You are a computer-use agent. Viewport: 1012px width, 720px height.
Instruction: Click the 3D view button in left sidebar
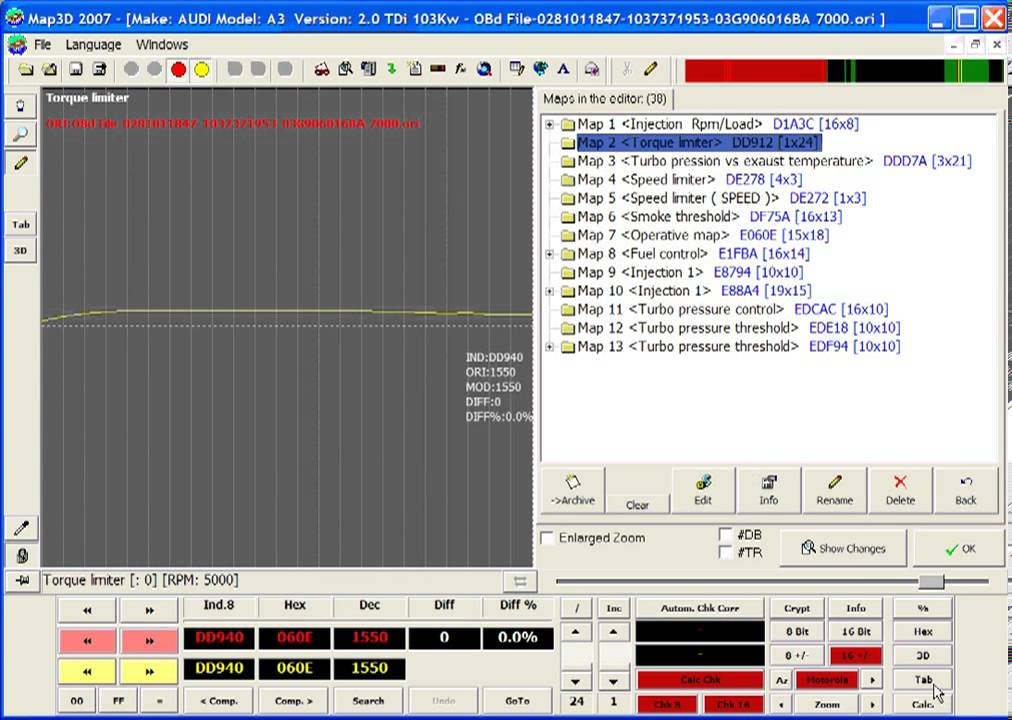(21, 250)
